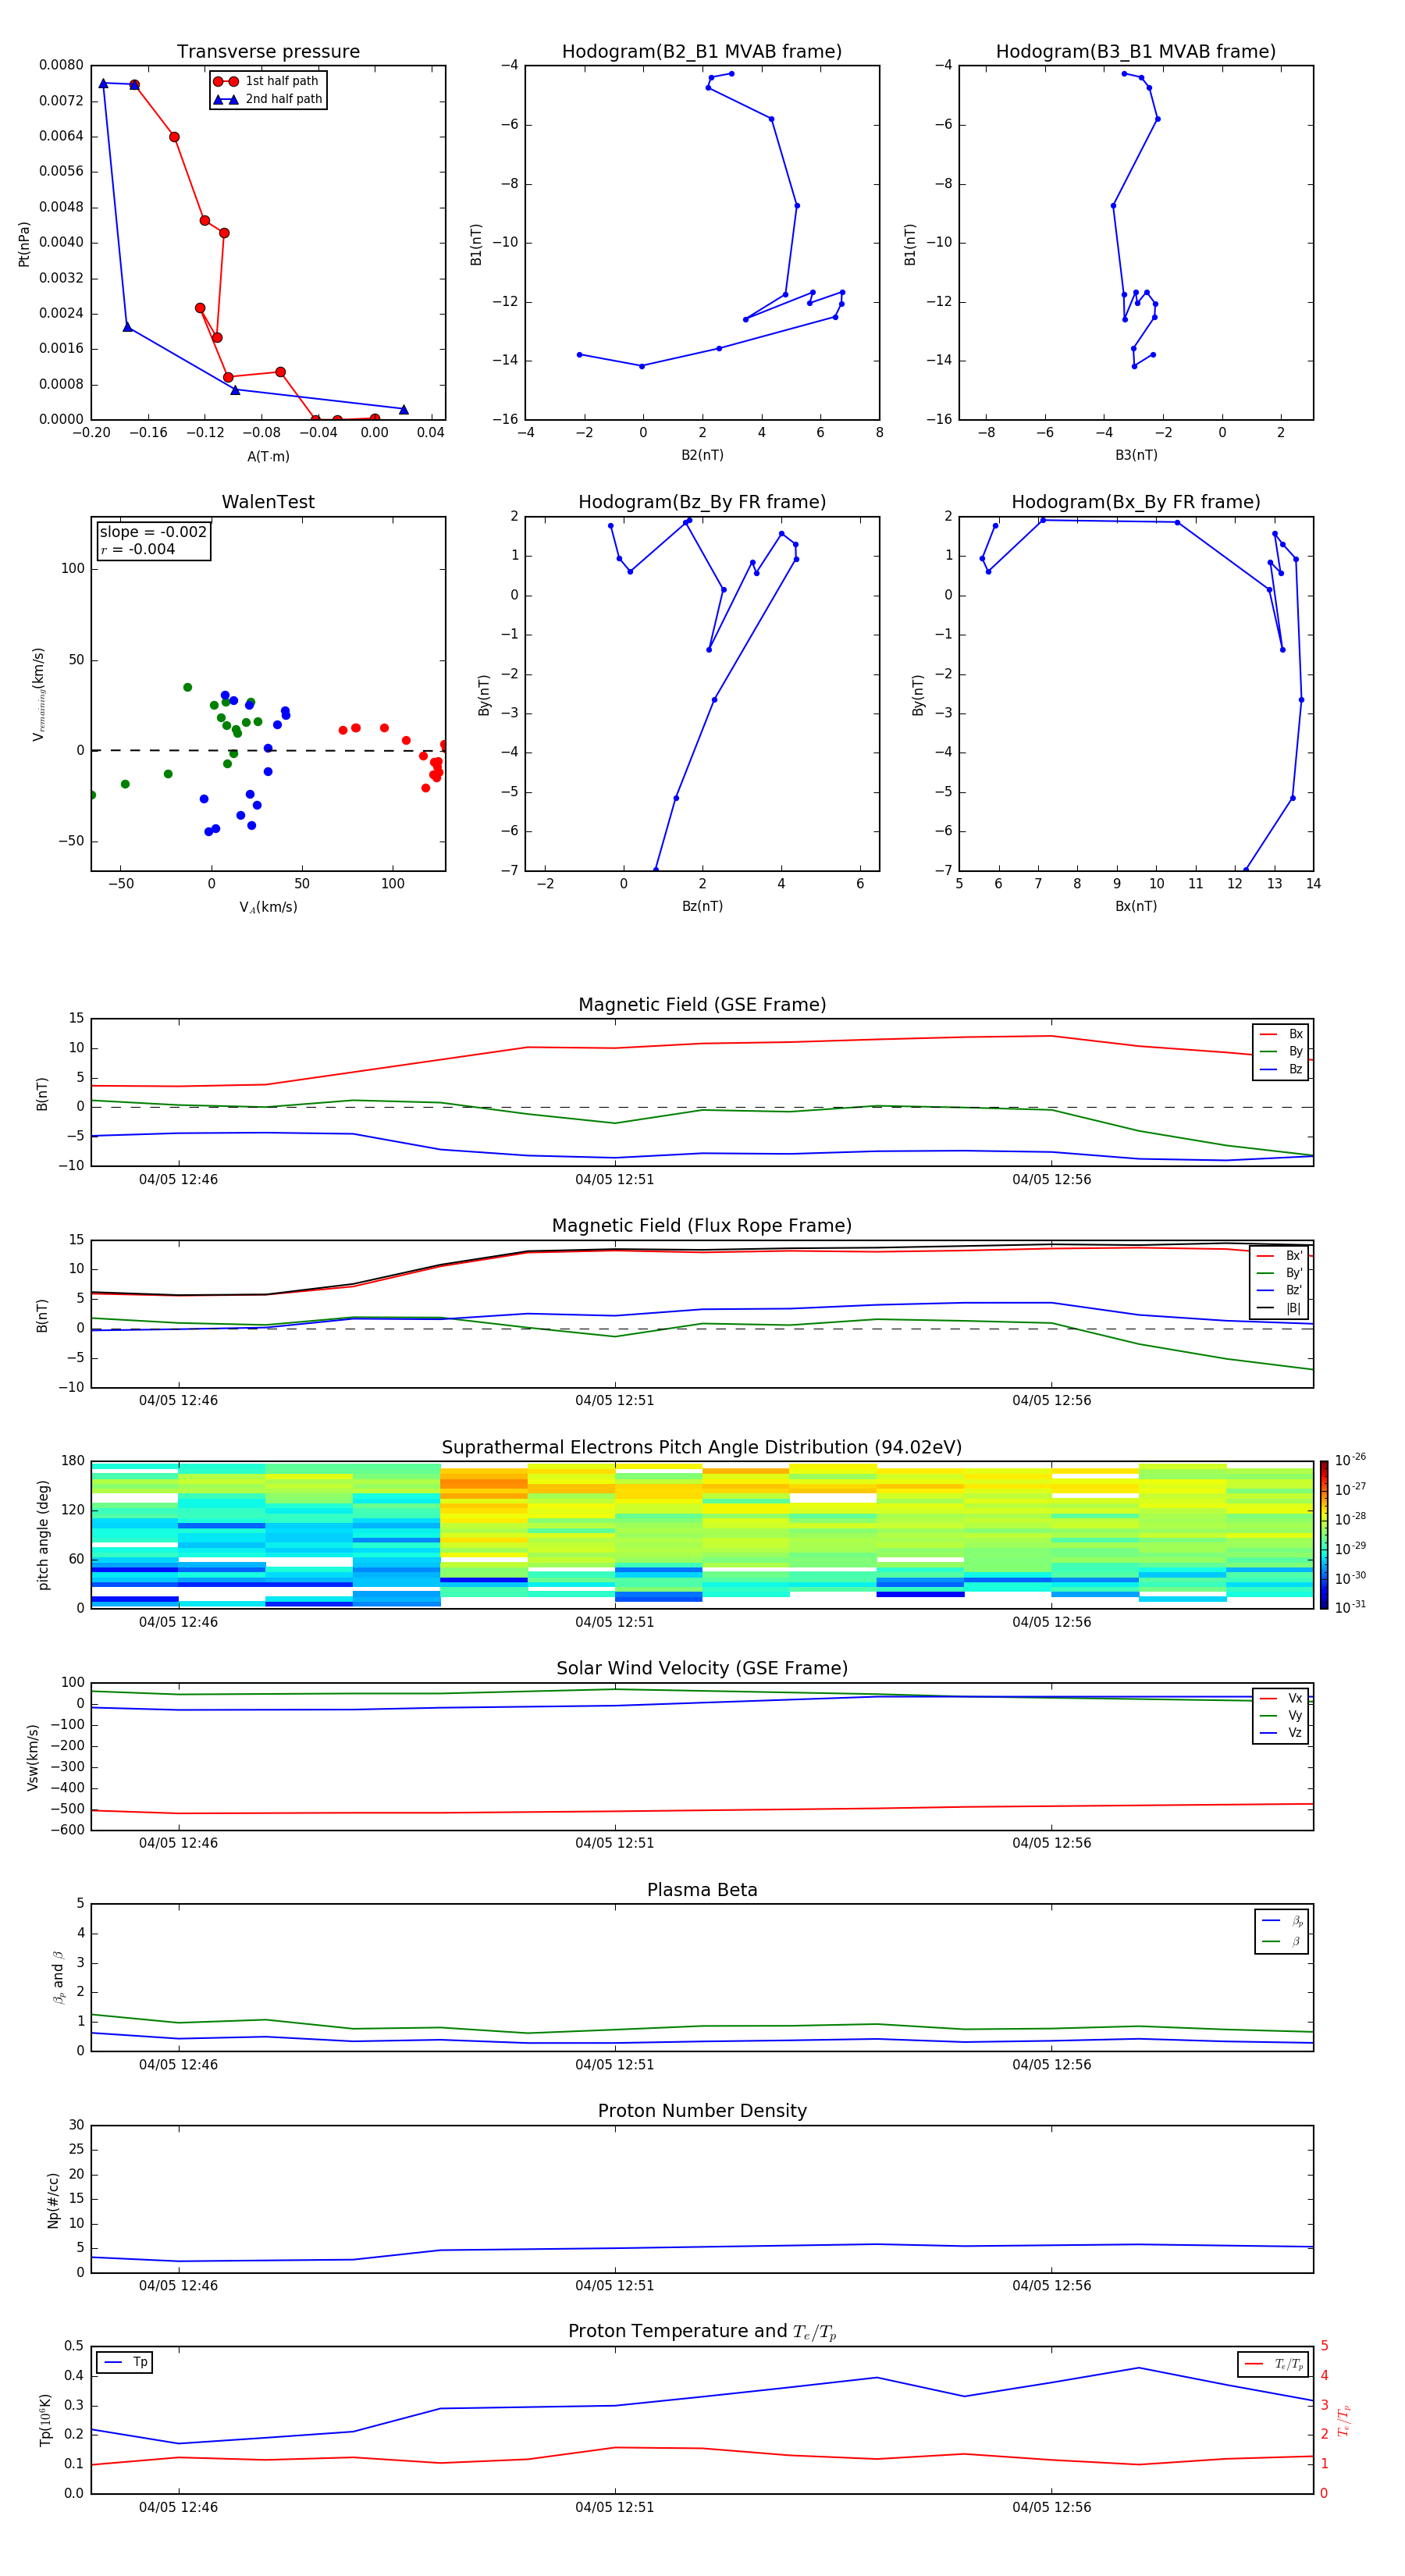Click the "Hodogram(Bx_By FR frame)" title
Image resolution: width=1405 pixels, height=2576 pixels.
pos(1136,502)
